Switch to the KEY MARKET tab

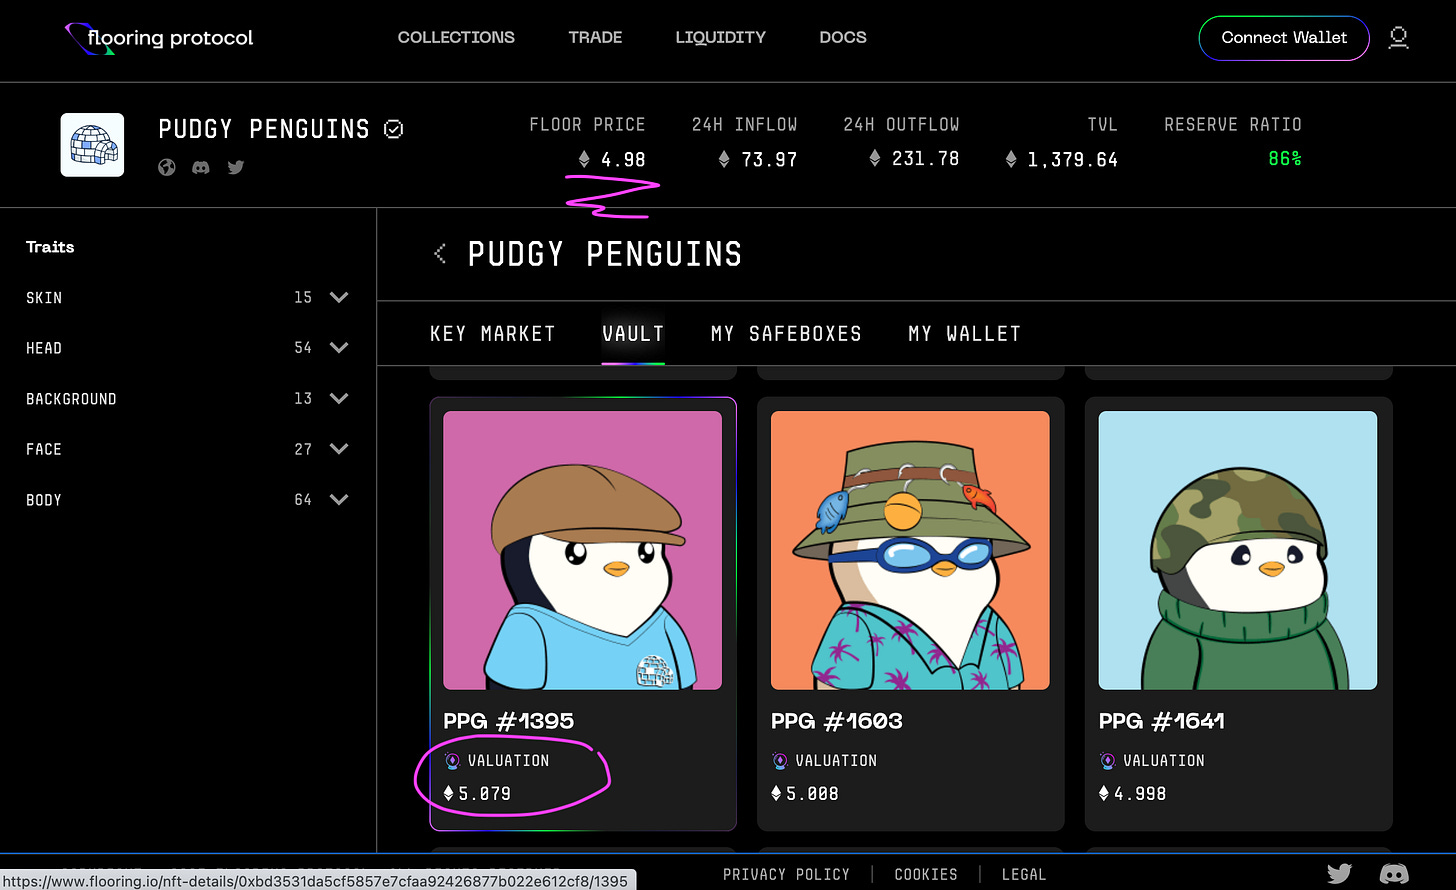coord(492,334)
